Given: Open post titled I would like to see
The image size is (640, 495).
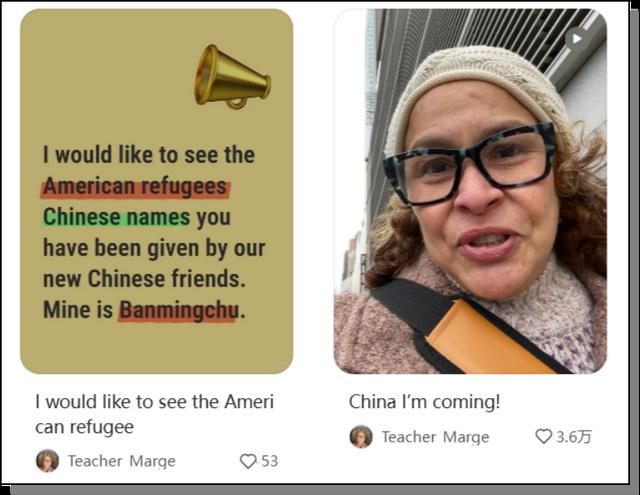Looking at the screenshot, I should click(154, 414).
